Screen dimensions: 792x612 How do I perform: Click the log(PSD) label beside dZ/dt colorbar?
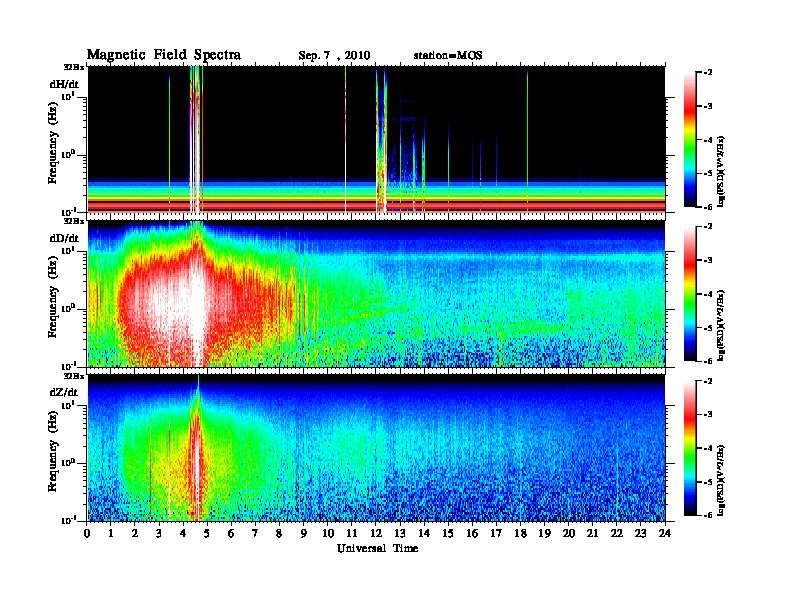(721, 480)
